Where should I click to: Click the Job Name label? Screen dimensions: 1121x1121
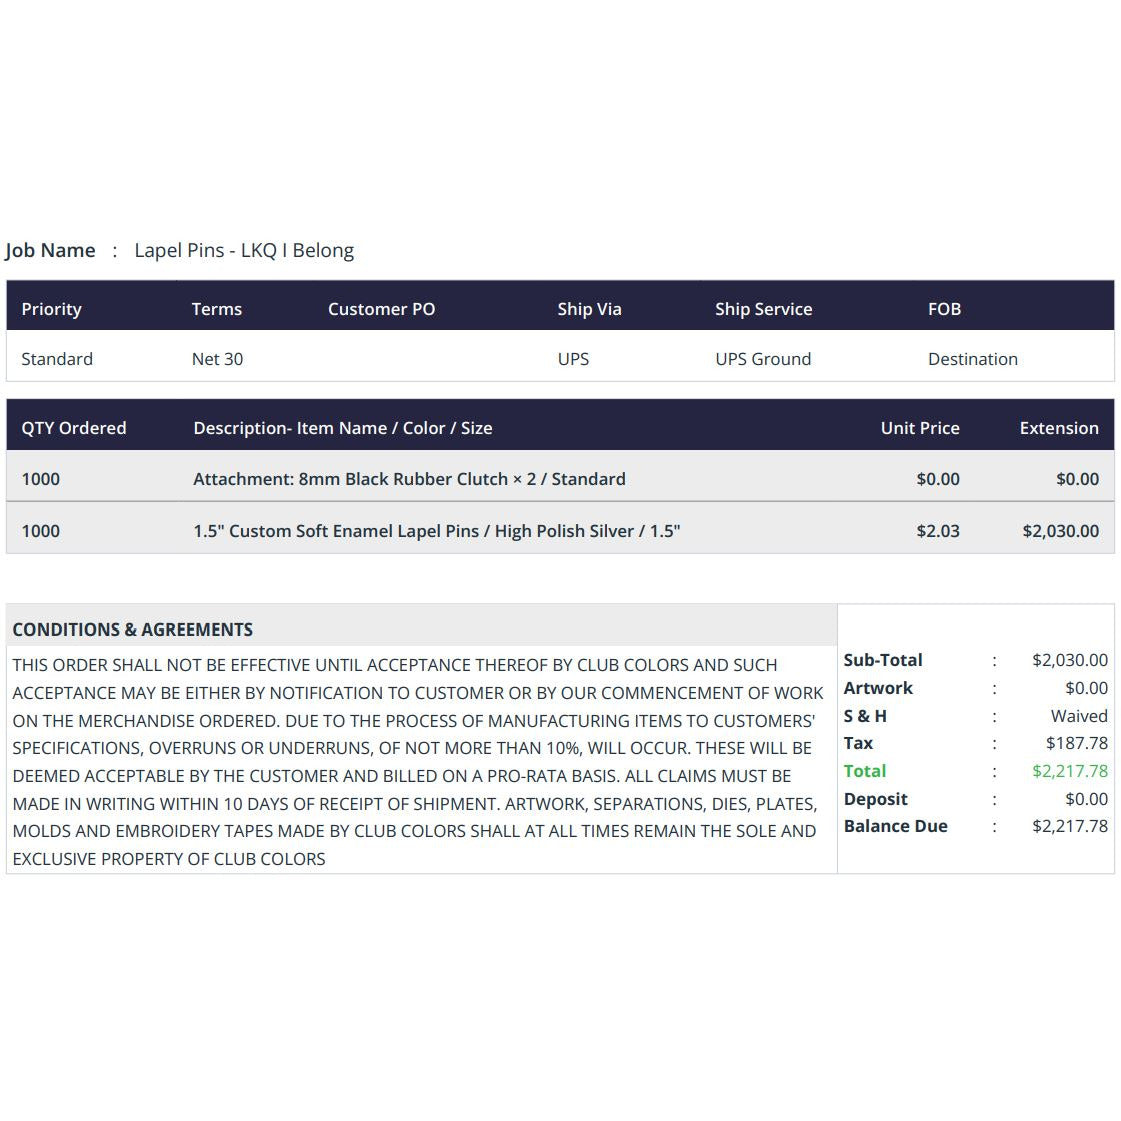(x=50, y=250)
